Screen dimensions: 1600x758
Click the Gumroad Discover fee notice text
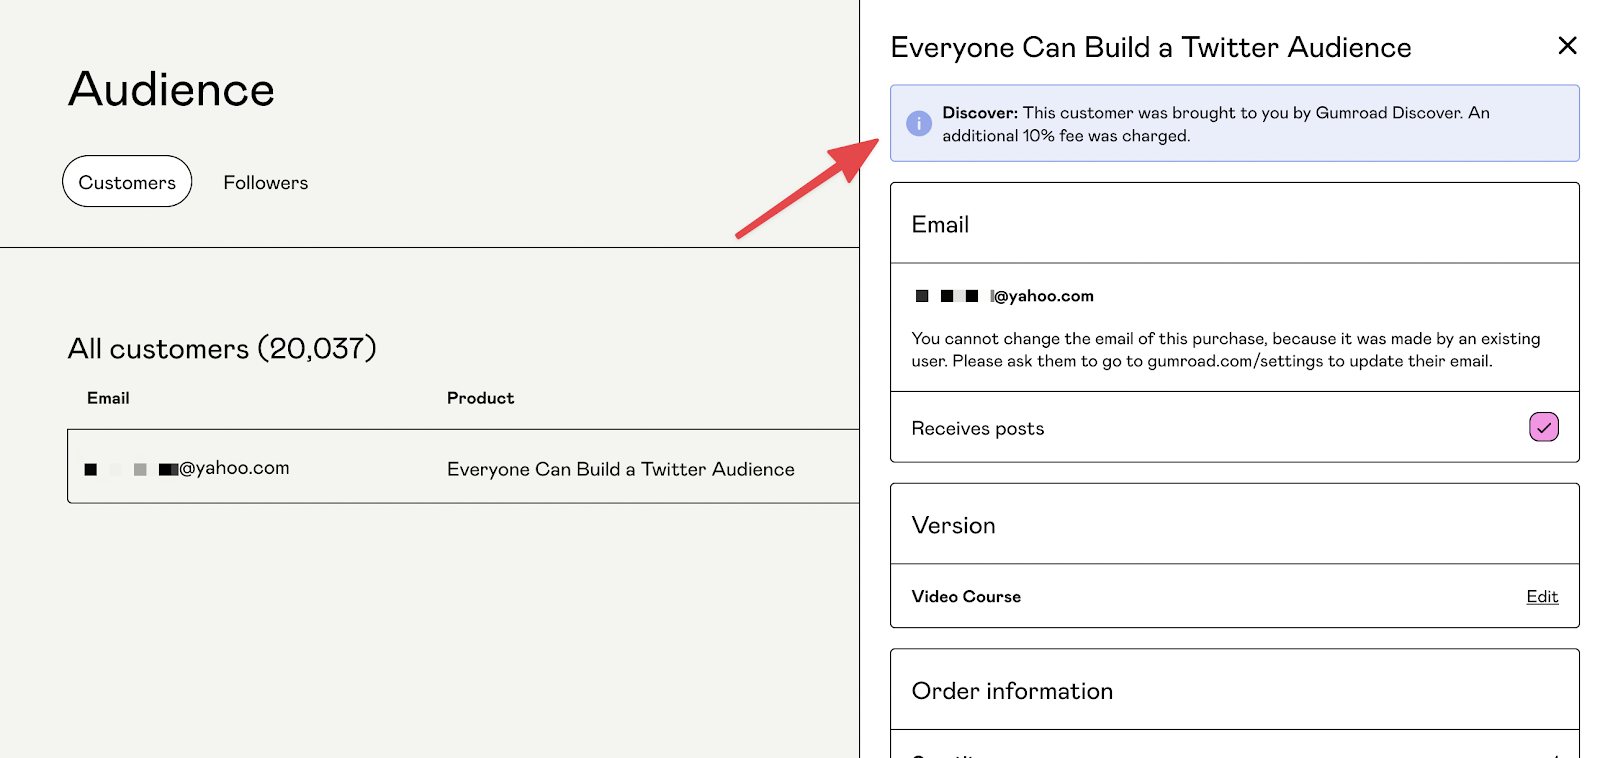pyautogui.click(x=1215, y=124)
